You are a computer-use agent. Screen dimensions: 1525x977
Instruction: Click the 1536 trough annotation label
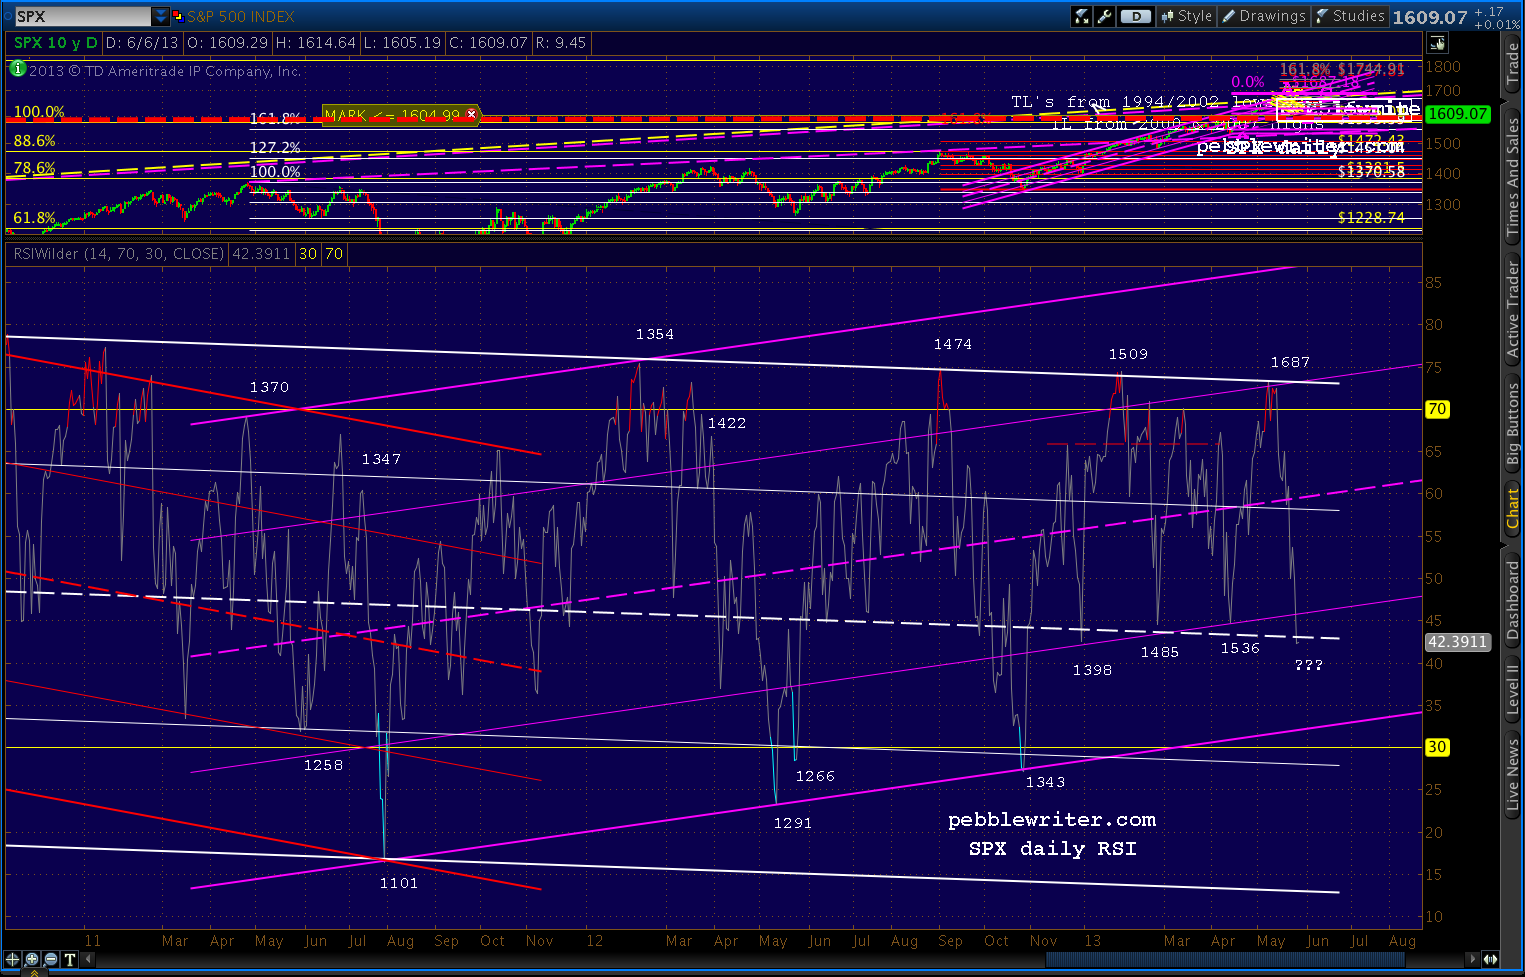(1241, 648)
